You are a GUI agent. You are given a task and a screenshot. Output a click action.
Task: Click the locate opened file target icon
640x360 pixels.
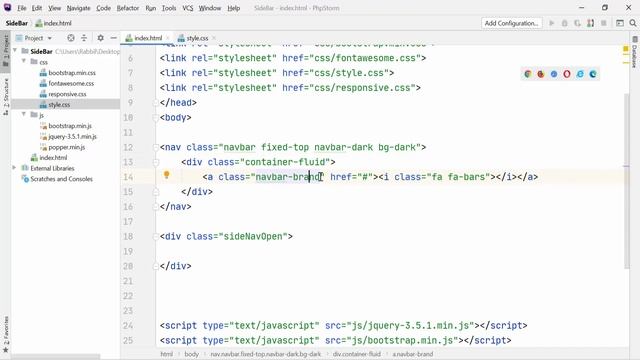click(x=71, y=38)
